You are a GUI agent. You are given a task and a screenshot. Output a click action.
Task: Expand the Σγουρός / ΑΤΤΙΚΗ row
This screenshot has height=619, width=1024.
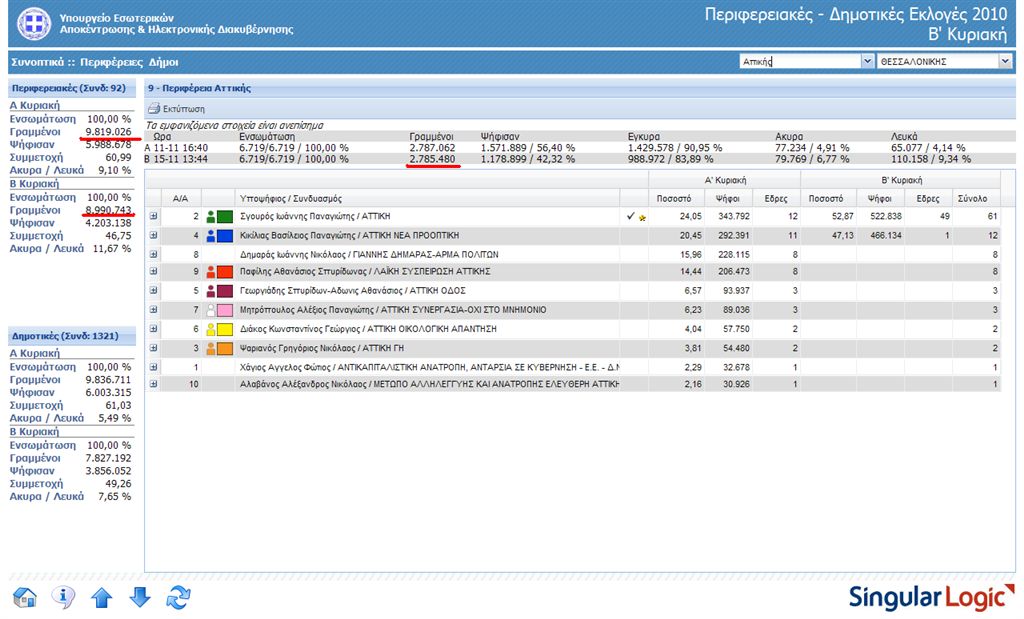click(154, 216)
